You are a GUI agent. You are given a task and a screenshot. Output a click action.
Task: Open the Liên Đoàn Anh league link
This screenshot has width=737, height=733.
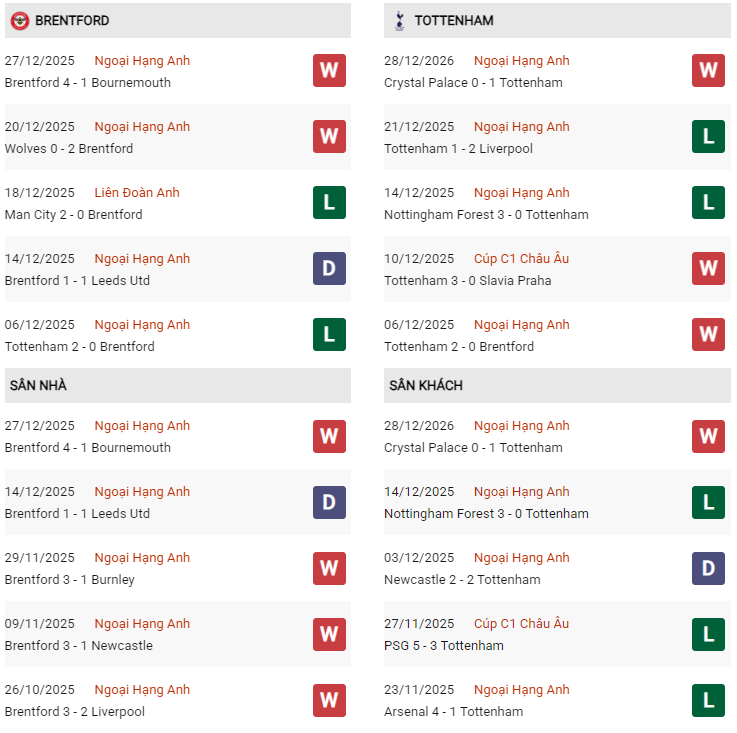[x=137, y=193]
